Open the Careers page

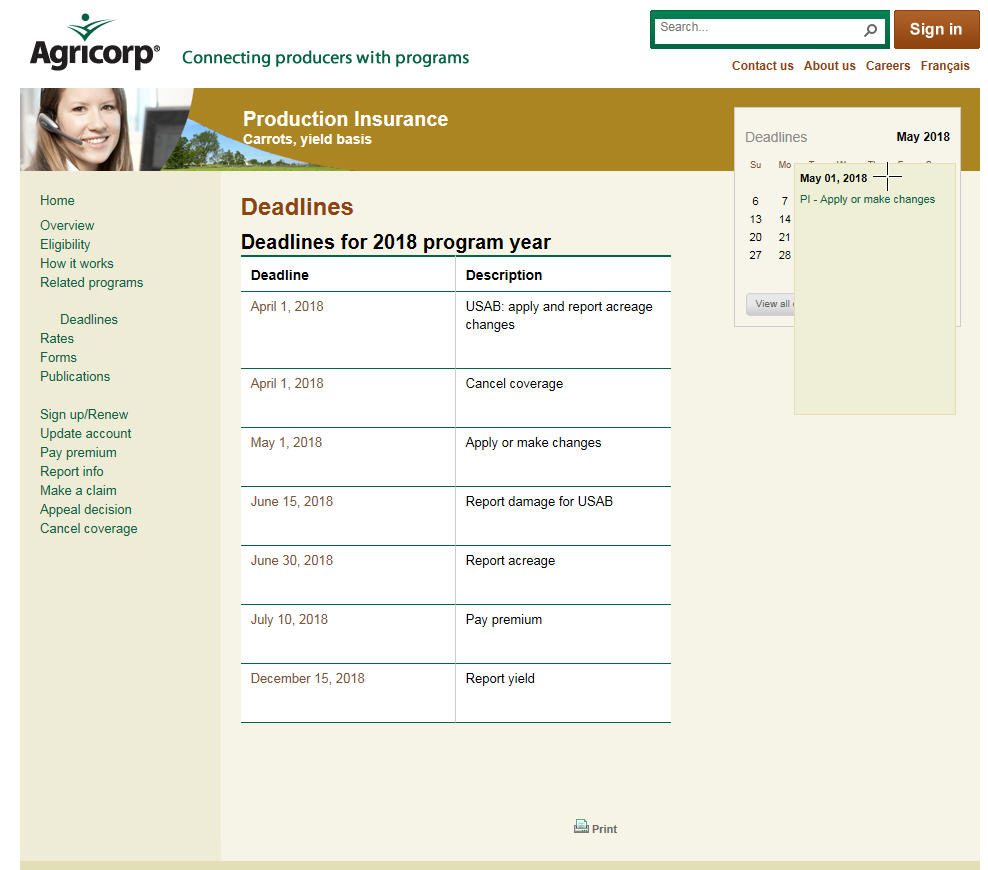[888, 65]
